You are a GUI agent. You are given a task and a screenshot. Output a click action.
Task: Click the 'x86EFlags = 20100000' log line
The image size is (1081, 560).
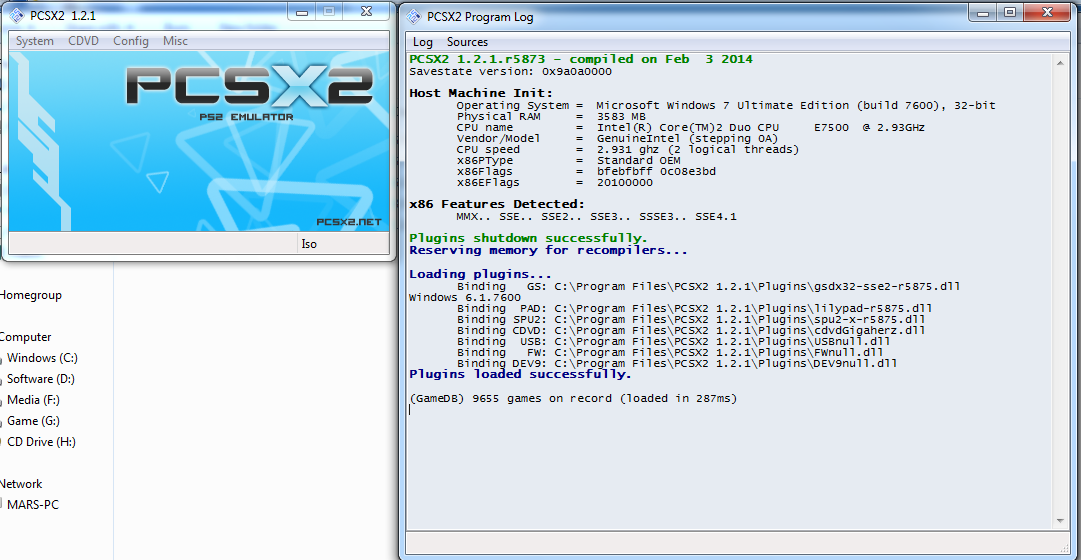click(554, 183)
